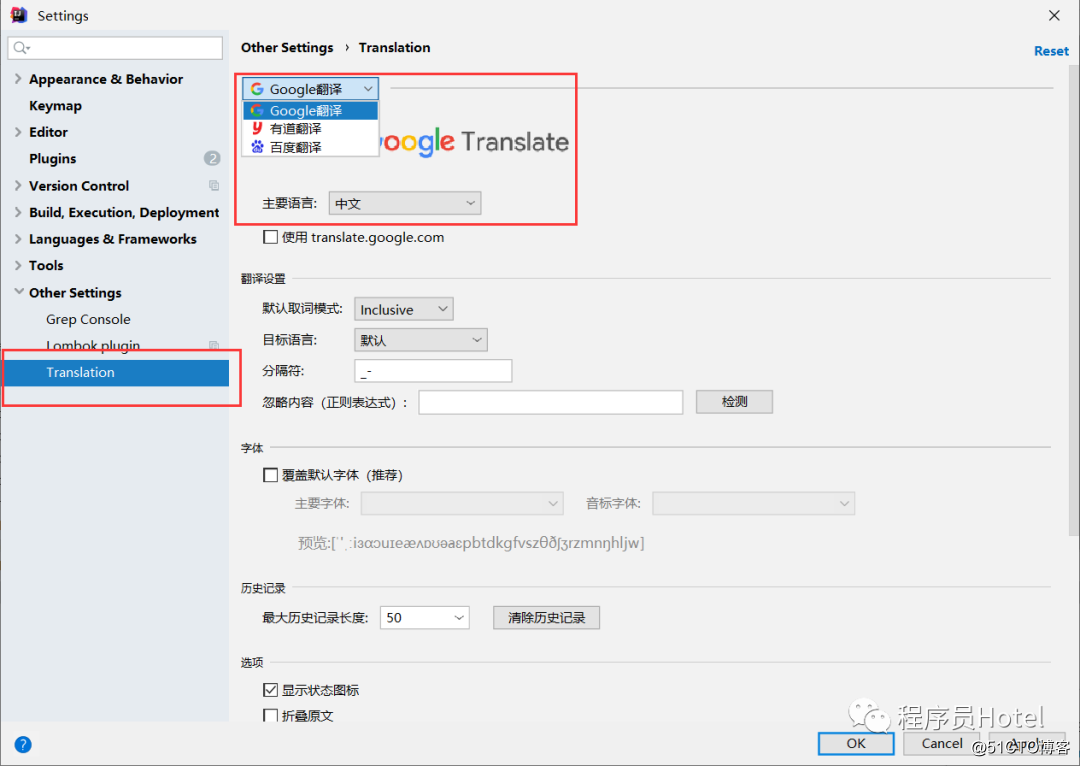
Task: Click the IntelliJ logo in title bar
Action: click(x=19, y=15)
